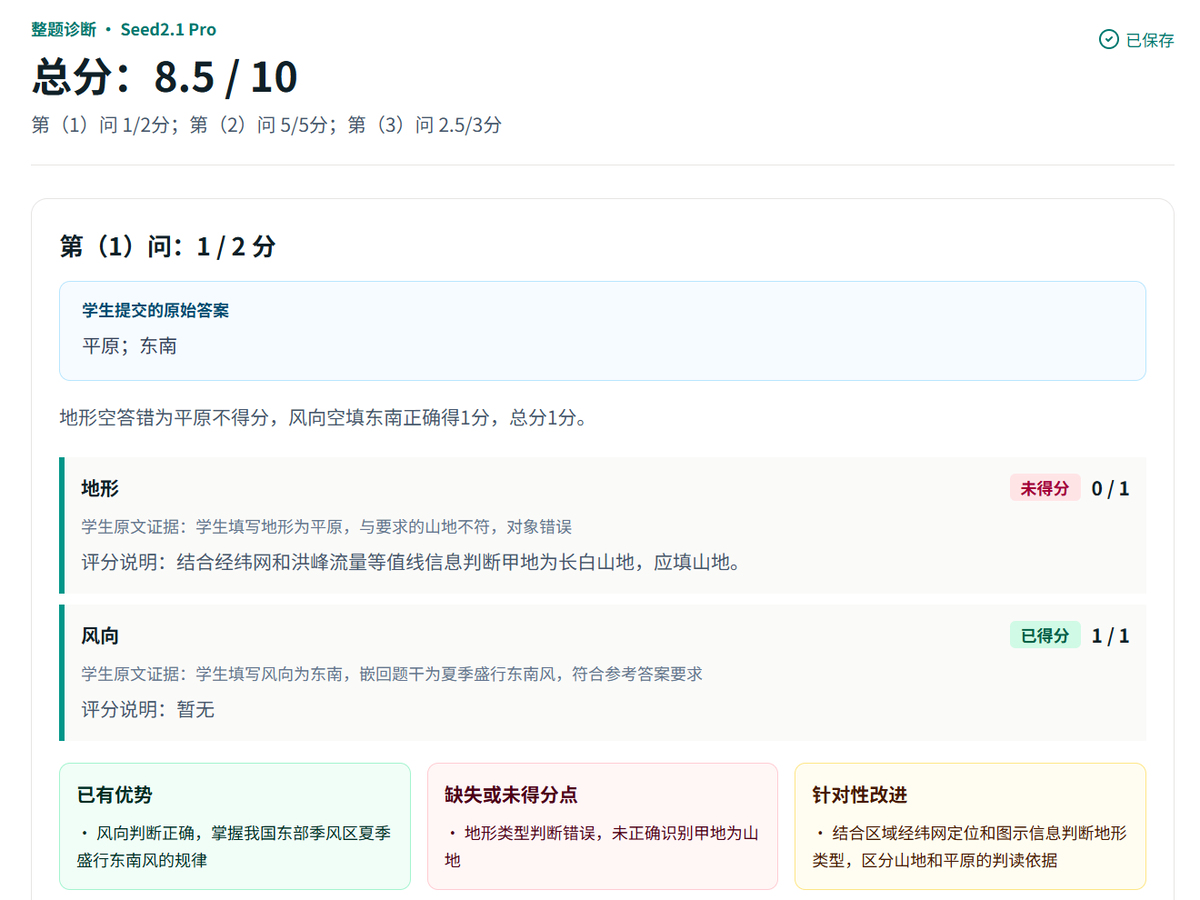The height and width of the screenshot is (900, 1200).
Task: Click the 已有优势 card title
Action: coord(115,795)
